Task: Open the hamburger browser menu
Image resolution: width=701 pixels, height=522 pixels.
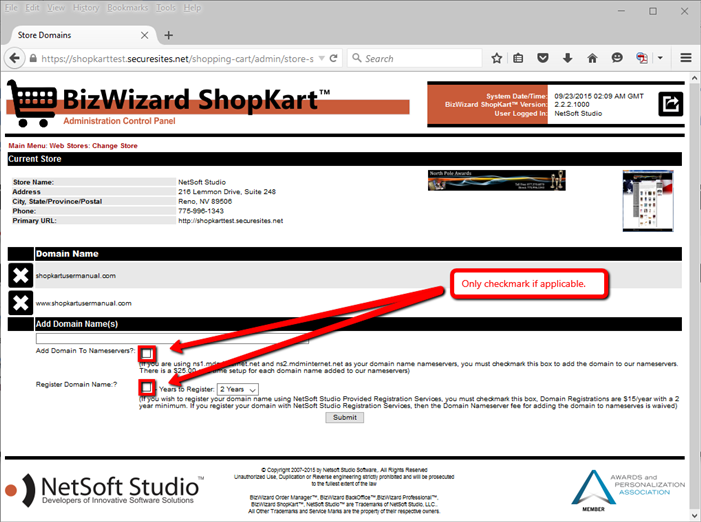Action: pos(686,58)
